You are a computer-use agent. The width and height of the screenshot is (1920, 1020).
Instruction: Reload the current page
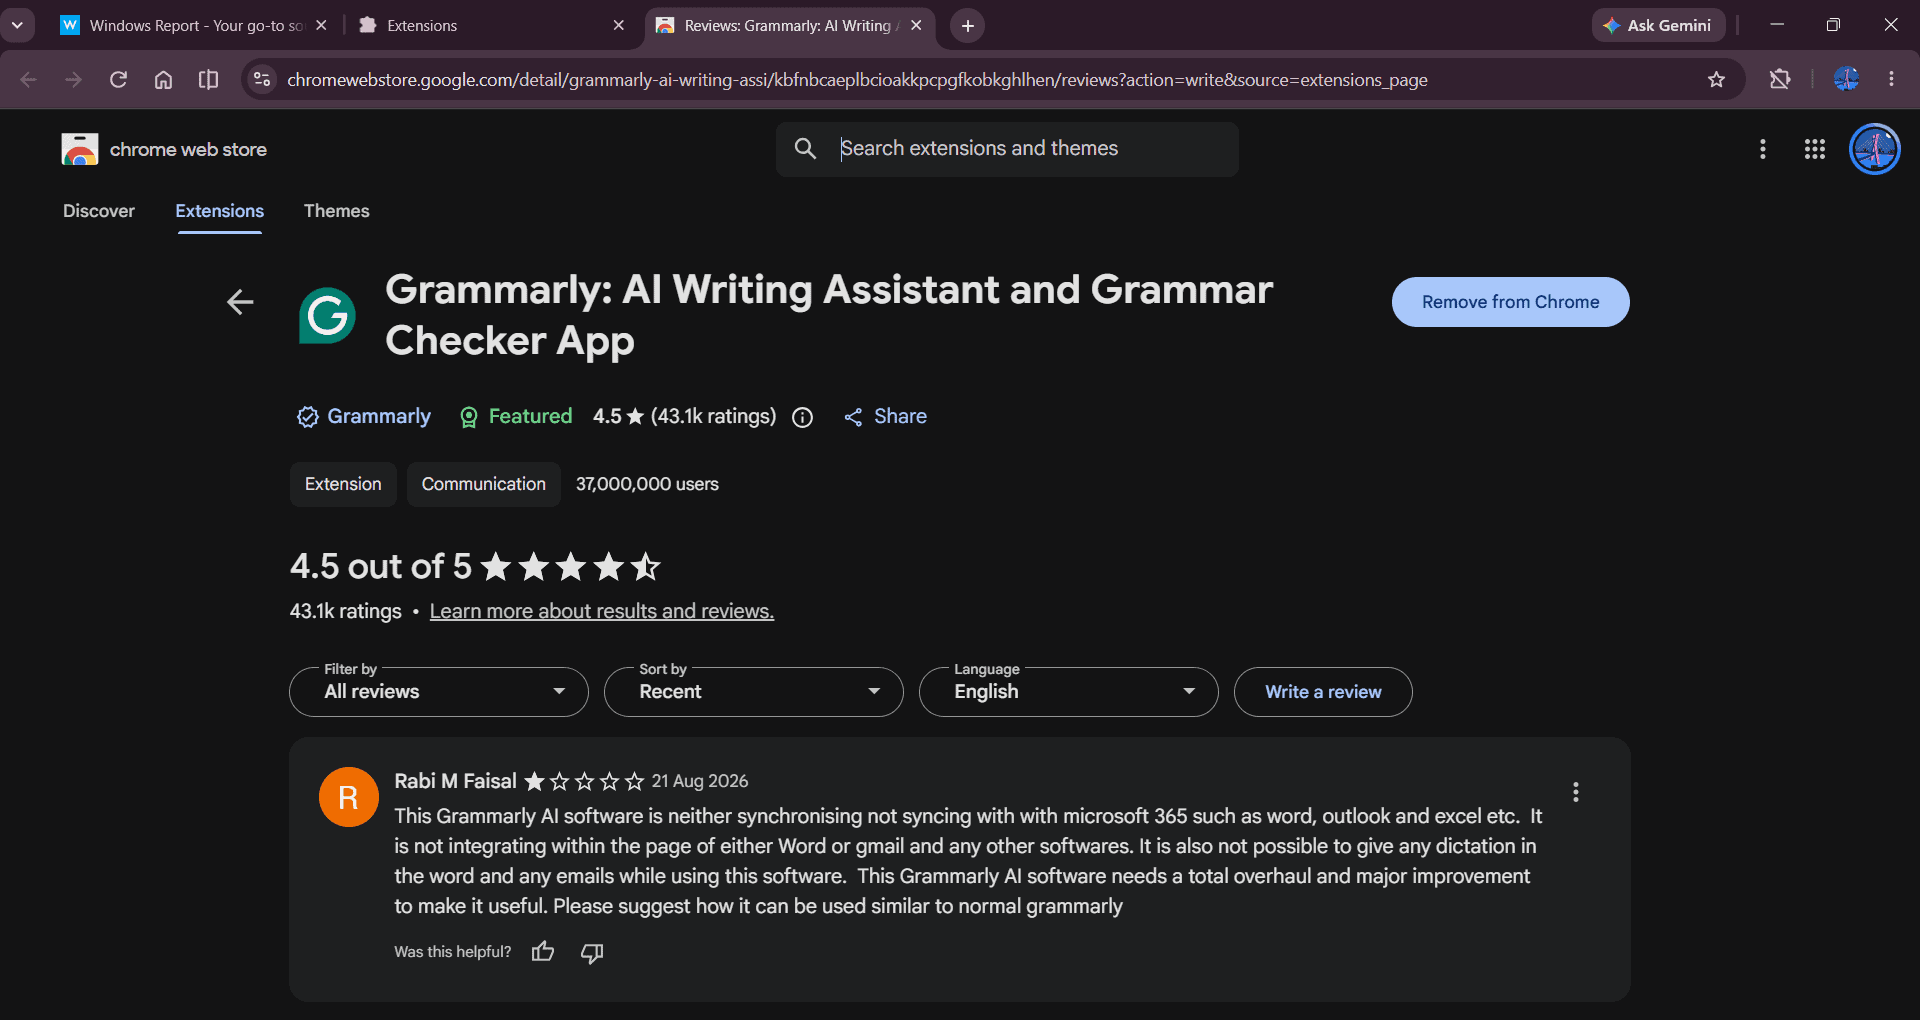point(118,79)
